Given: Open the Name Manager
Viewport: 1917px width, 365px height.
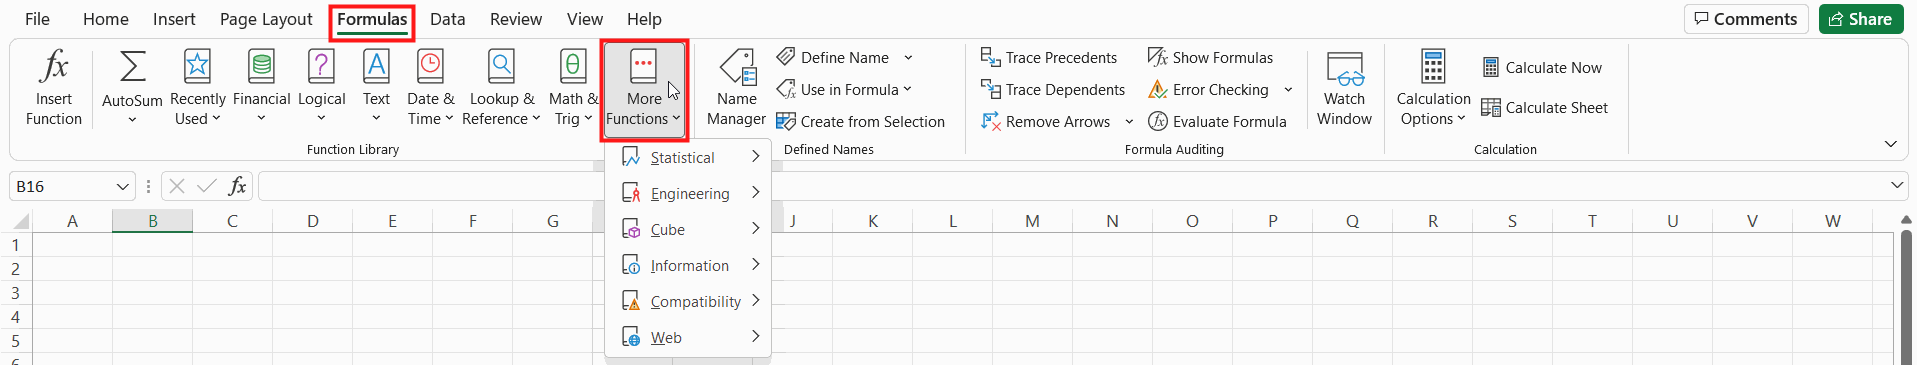Looking at the screenshot, I should coord(736,88).
